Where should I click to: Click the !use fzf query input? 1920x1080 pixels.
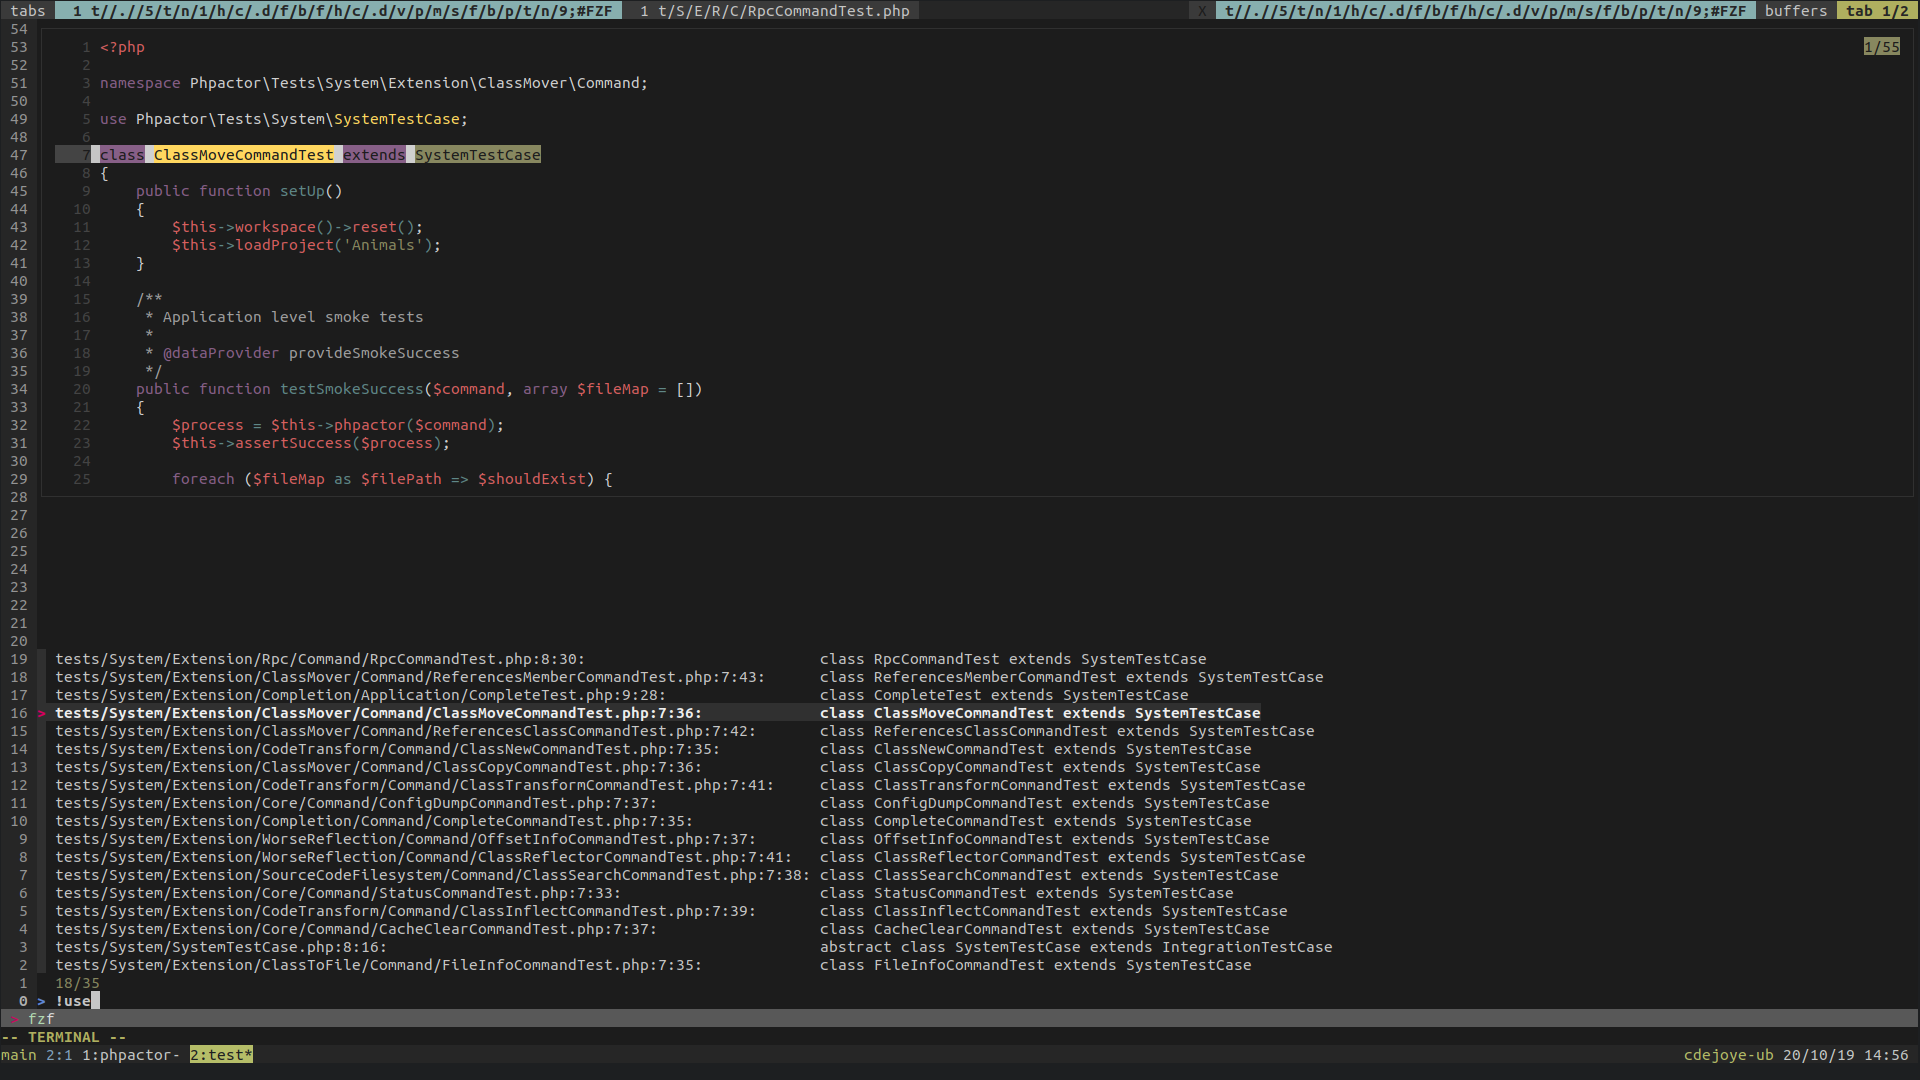point(74,1001)
